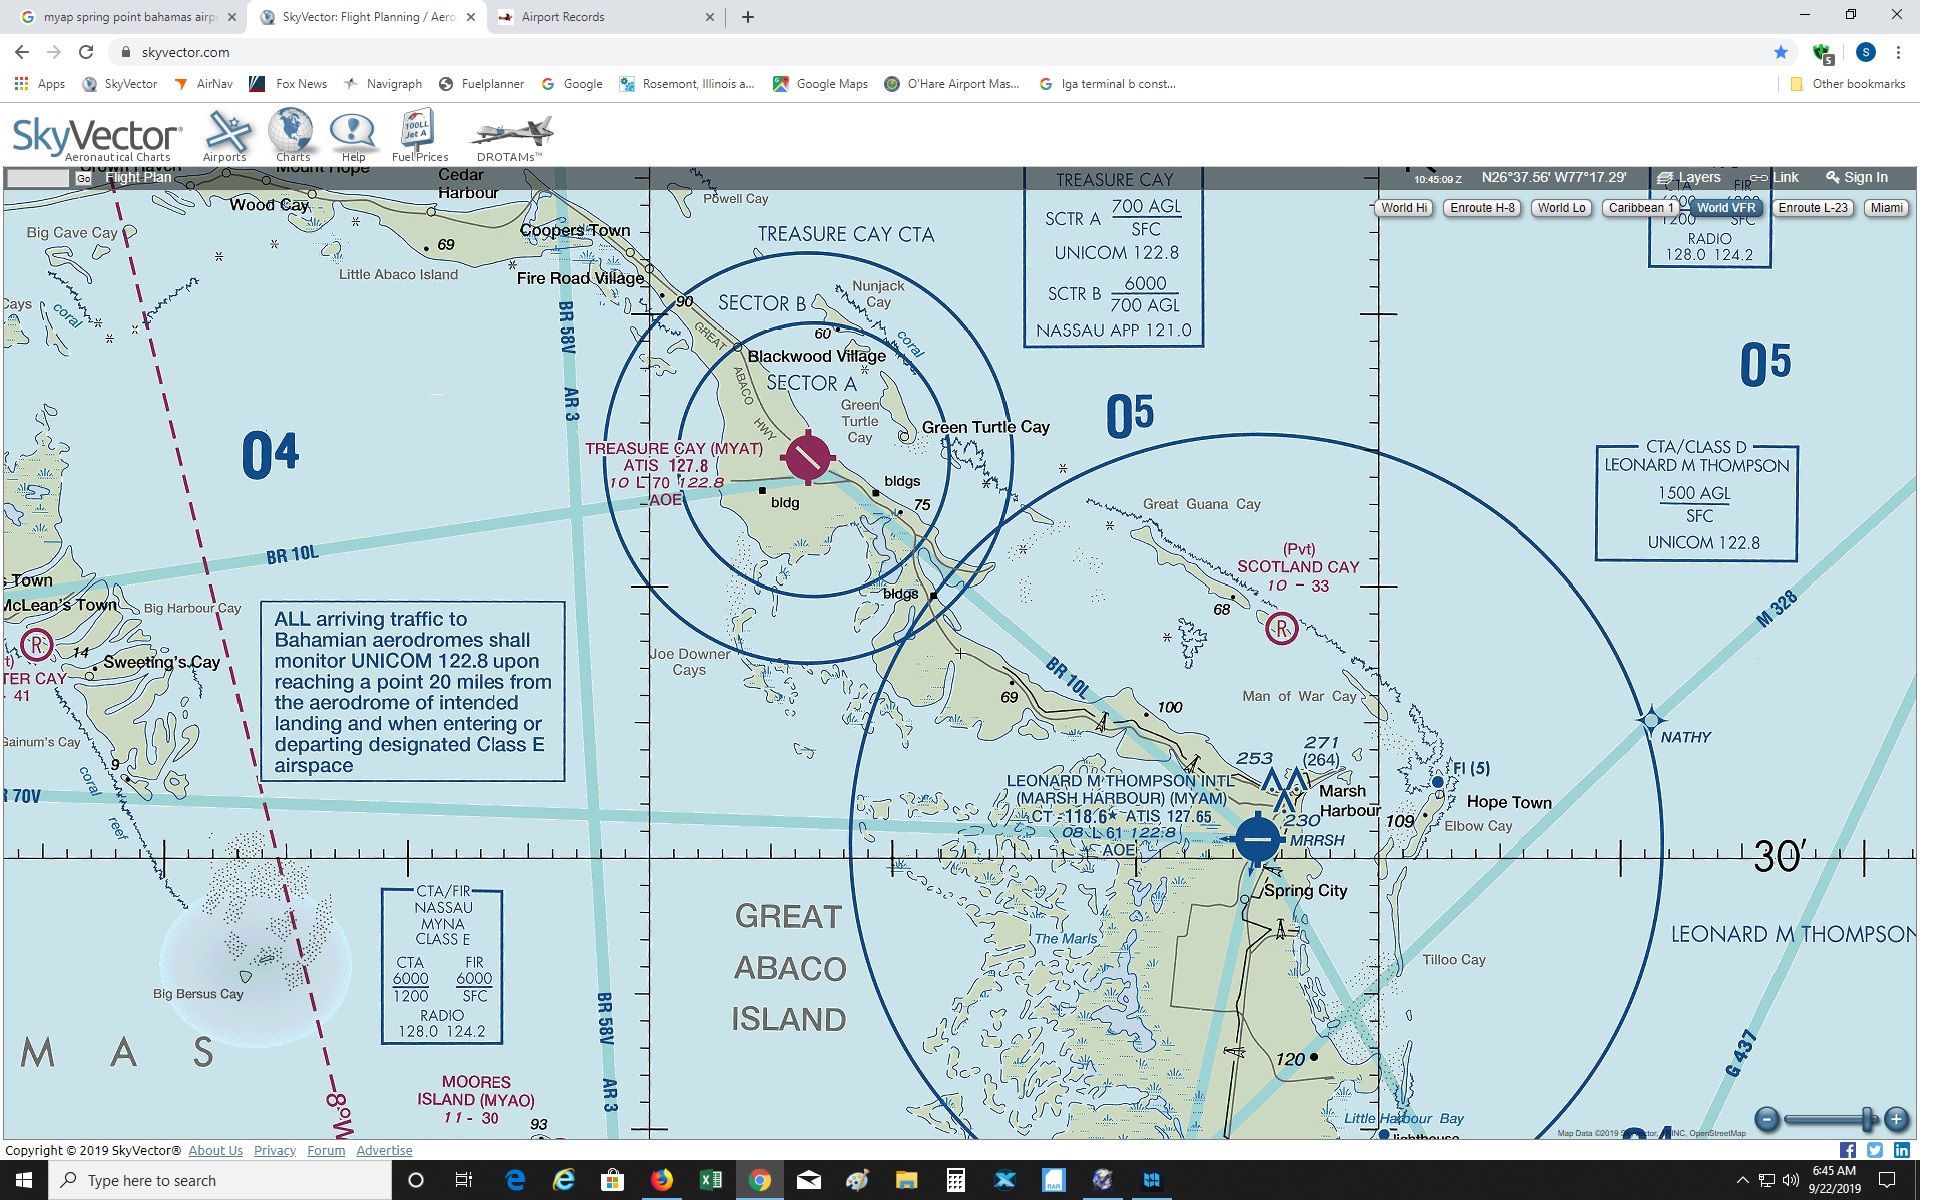Open the Privacy link
This screenshot has height=1200, width=1936.
(x=275, y=1150)
